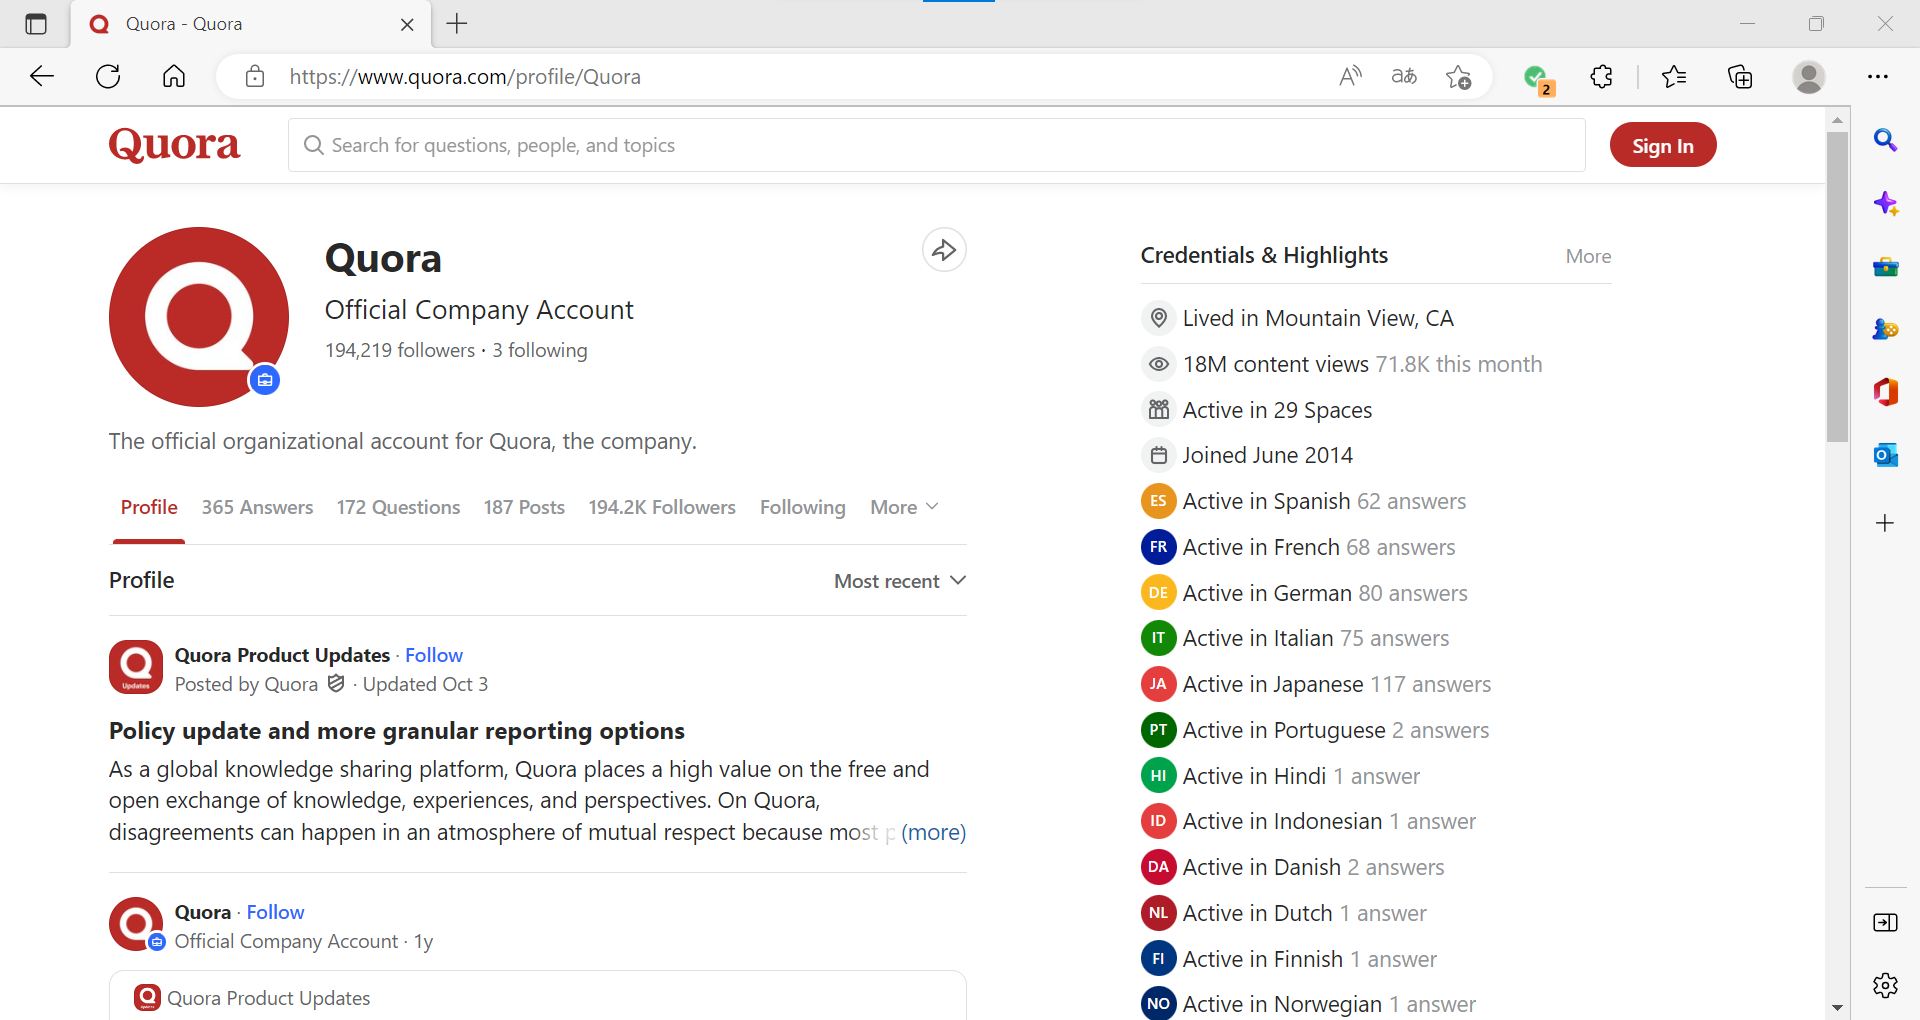The width and height of the screenshot is (1920, 1020).
Task: Click Active in Italian credential
Action: click(1295, 638)
